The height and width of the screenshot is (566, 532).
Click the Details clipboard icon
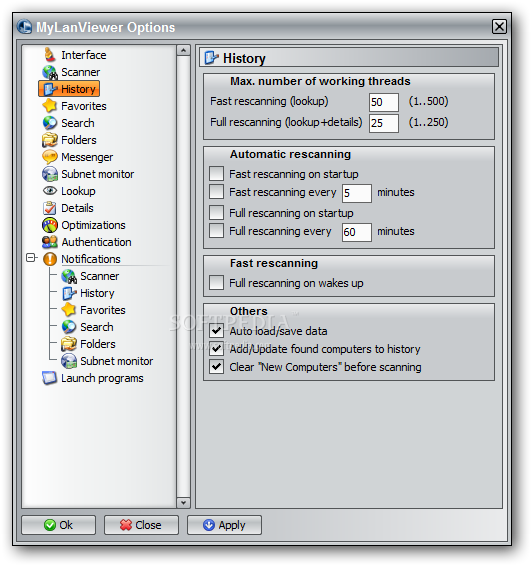pyautogui.click(x=50, y=208)
